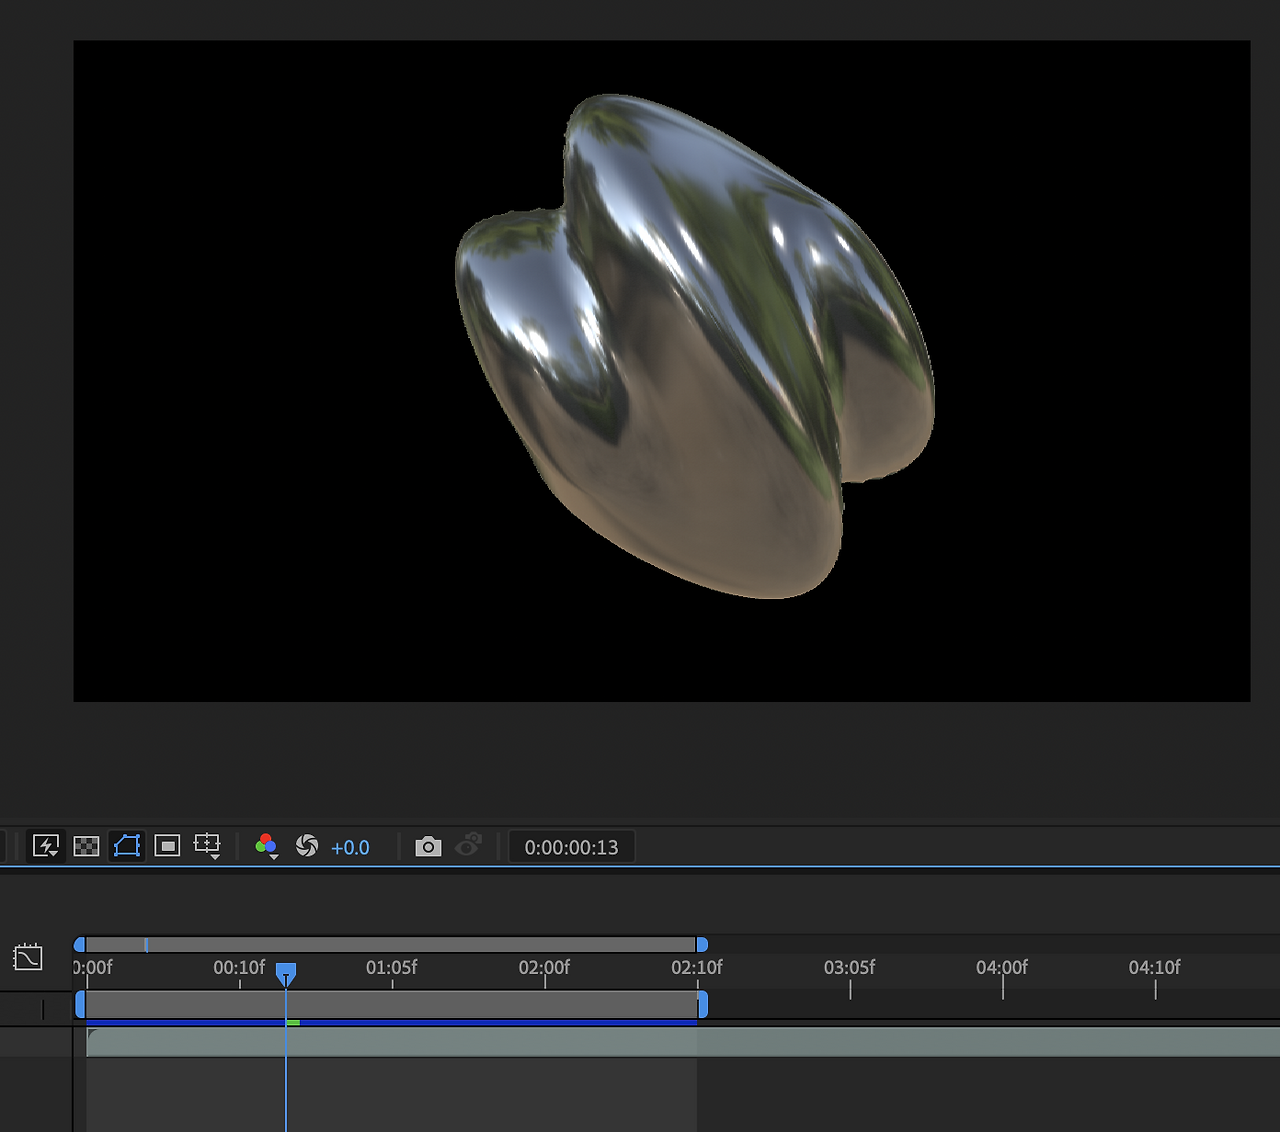Open grid and guide options menu

pos(207,847)
